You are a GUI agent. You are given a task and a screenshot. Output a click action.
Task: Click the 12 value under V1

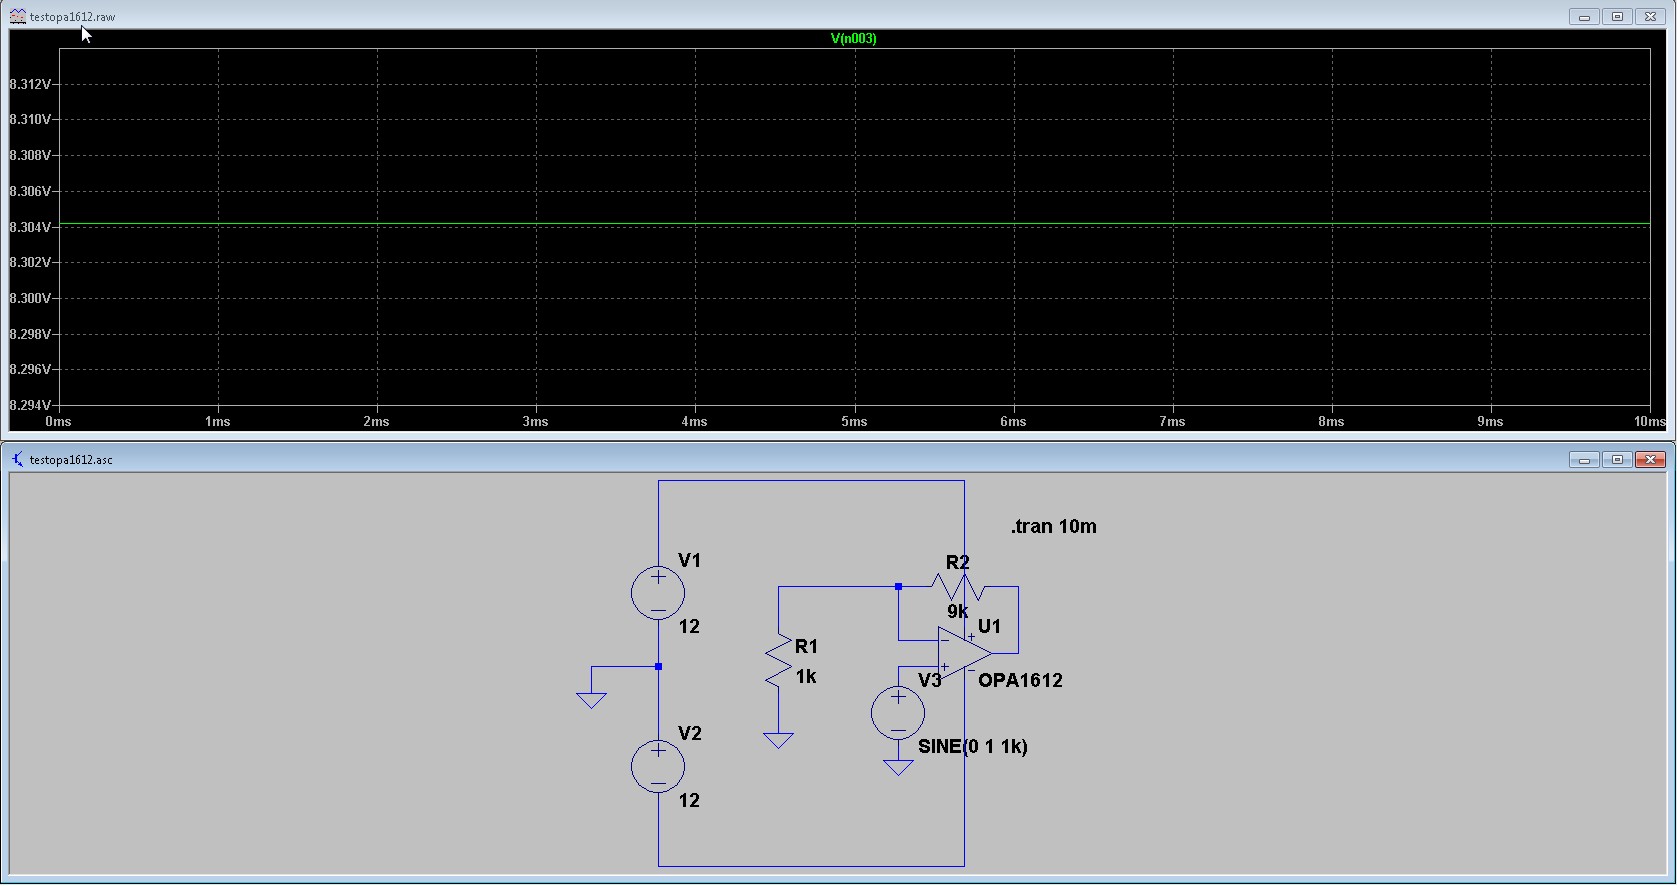pos(689,627)
